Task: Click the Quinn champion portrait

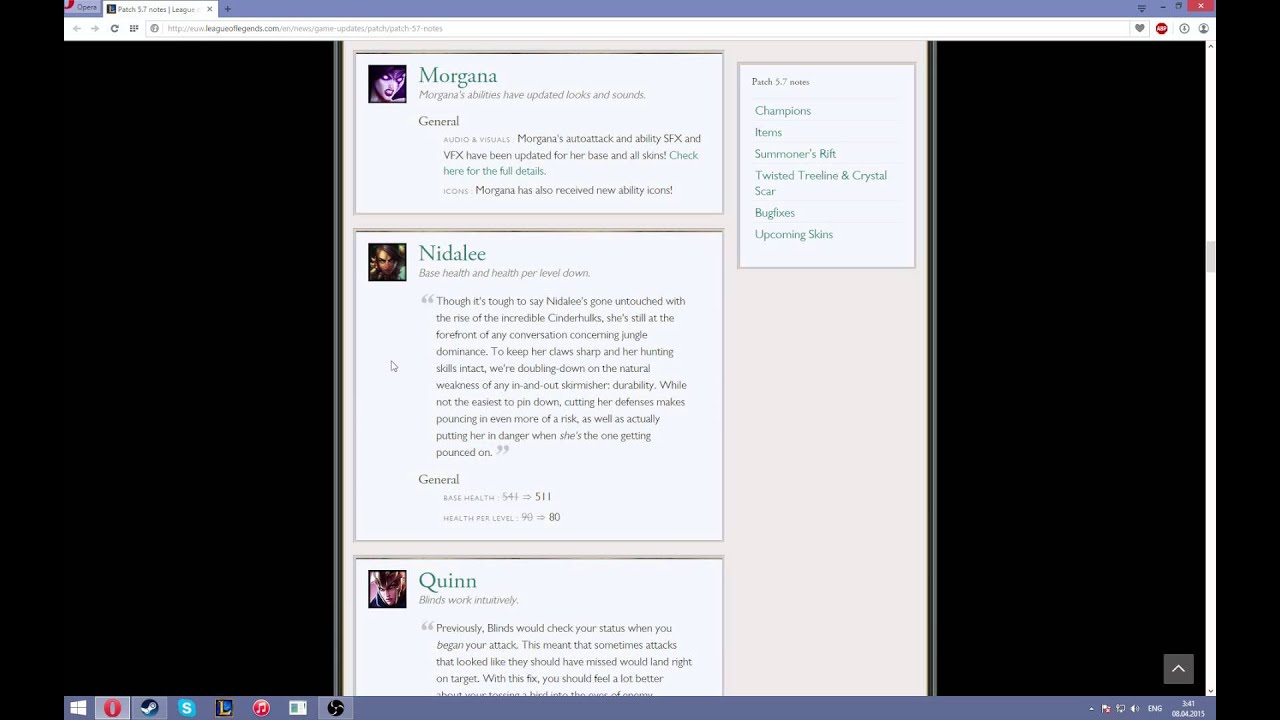Action: tap(387, 589)
